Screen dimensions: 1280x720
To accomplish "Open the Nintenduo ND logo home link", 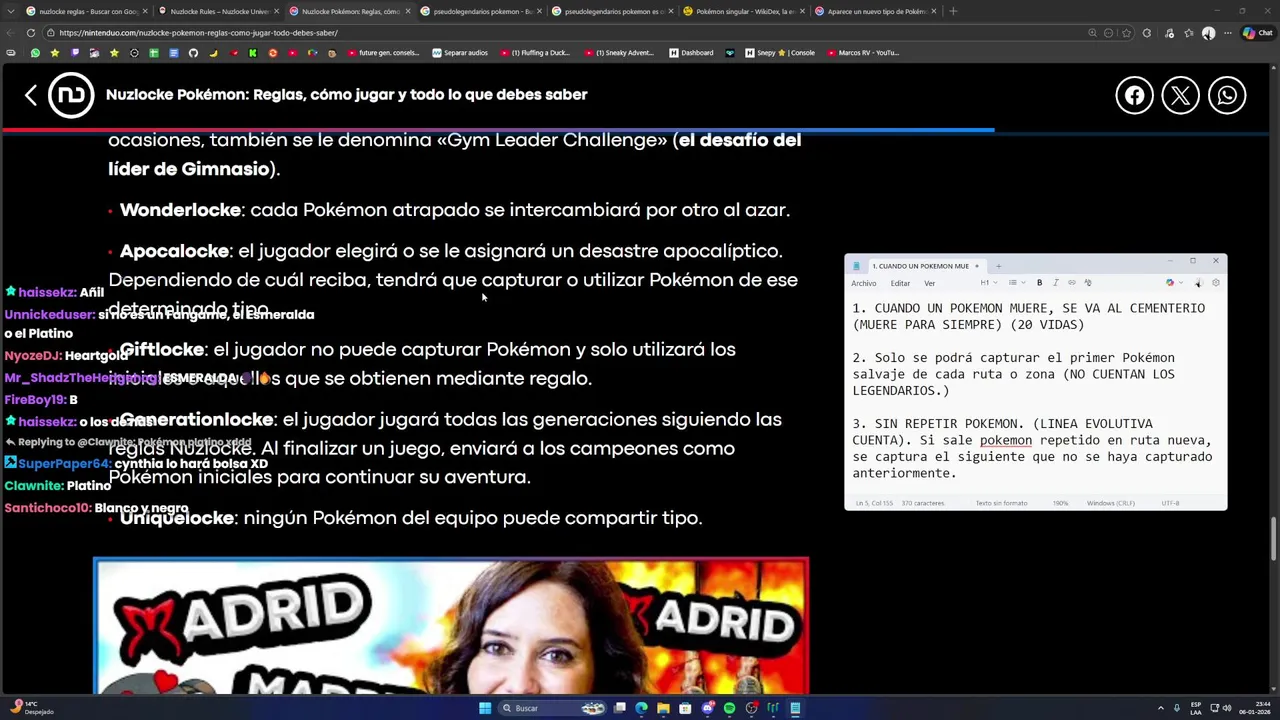I will click(x=71, y=95).
